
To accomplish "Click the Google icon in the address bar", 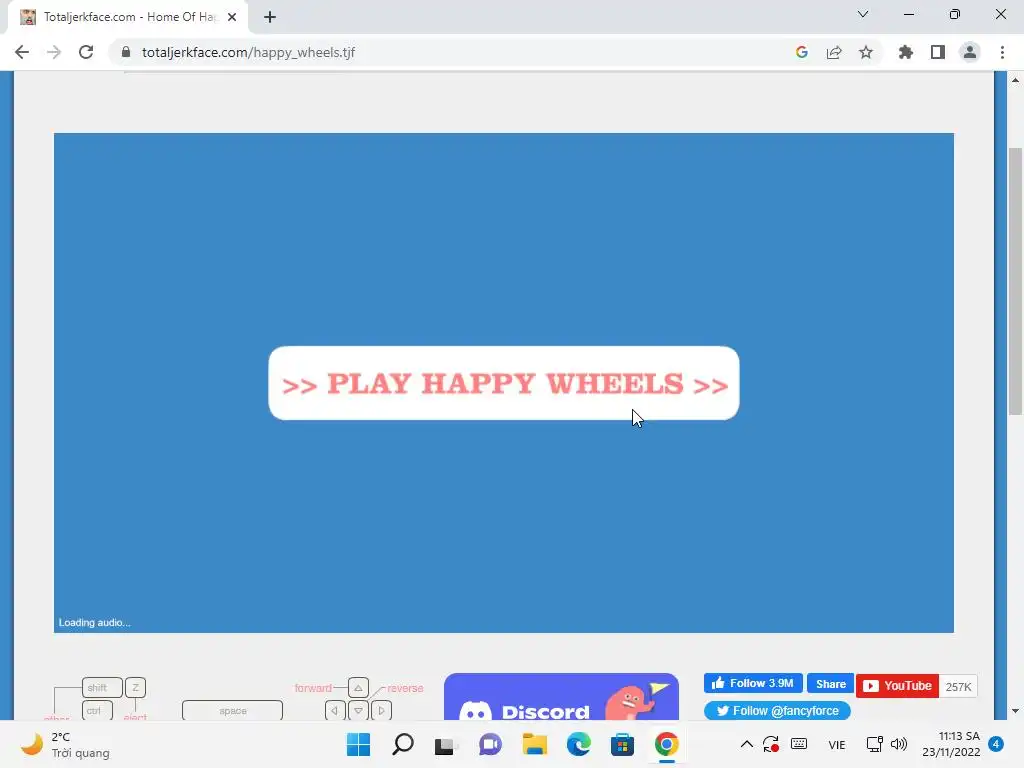I will point(802,52).
